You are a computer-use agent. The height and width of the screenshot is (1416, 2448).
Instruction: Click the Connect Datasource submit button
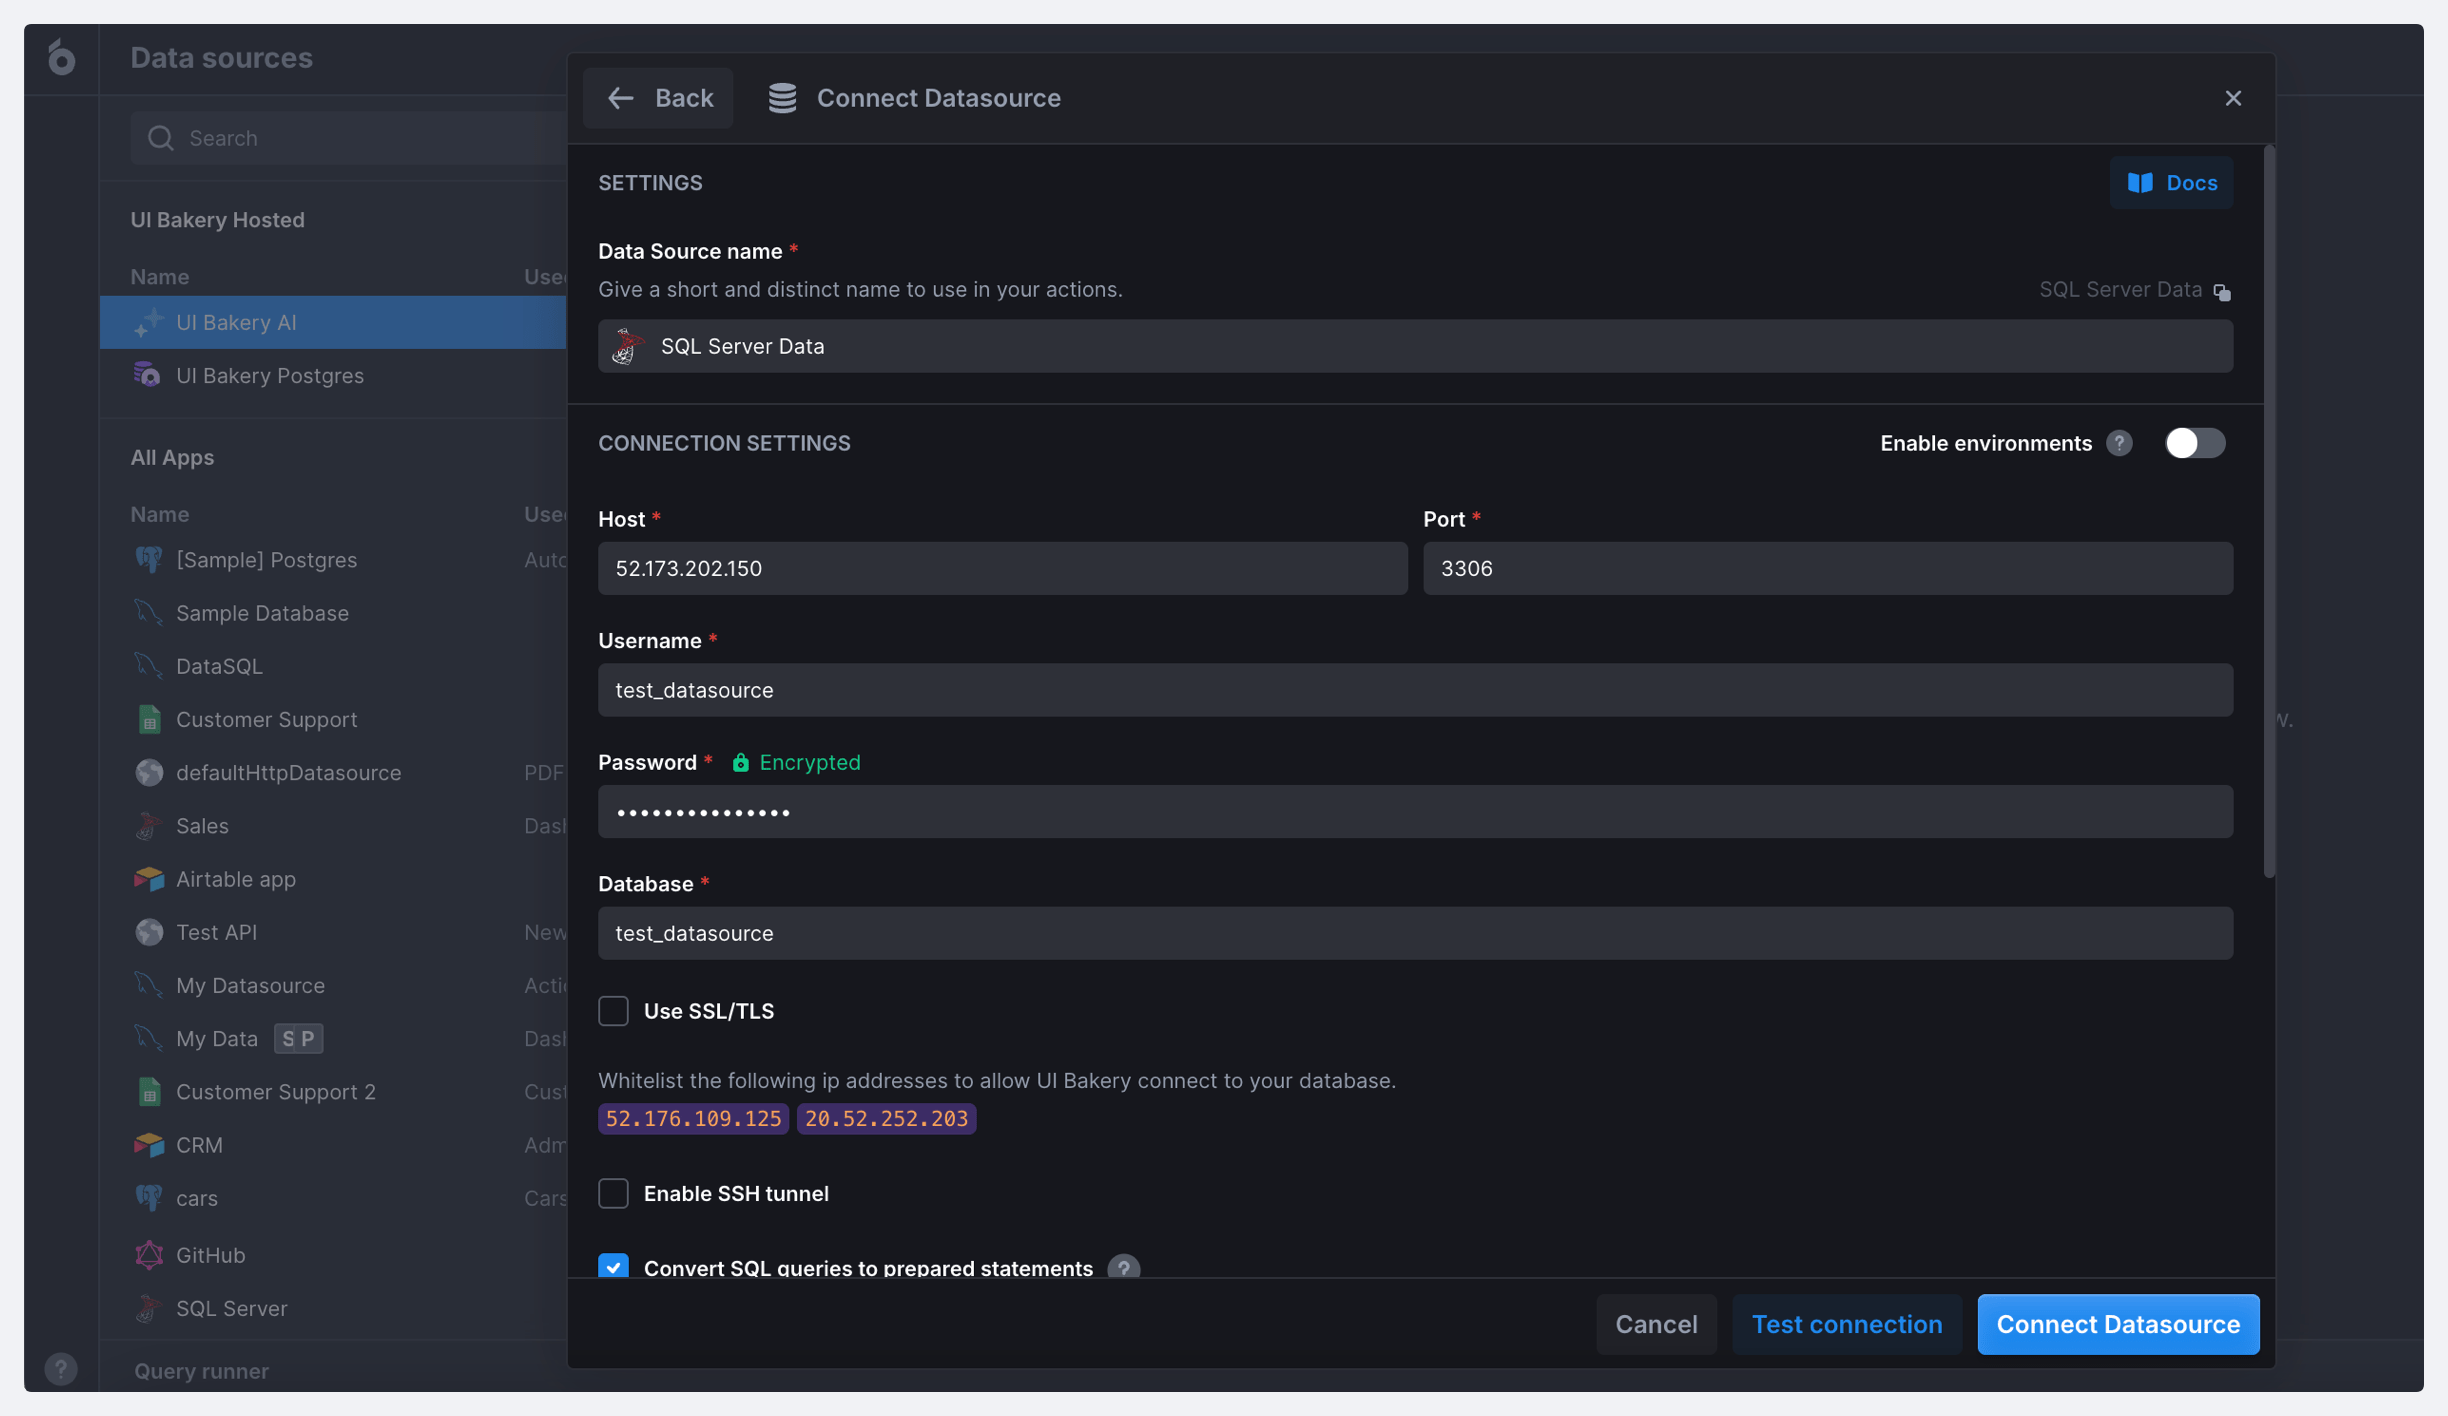point(2117,1324)
